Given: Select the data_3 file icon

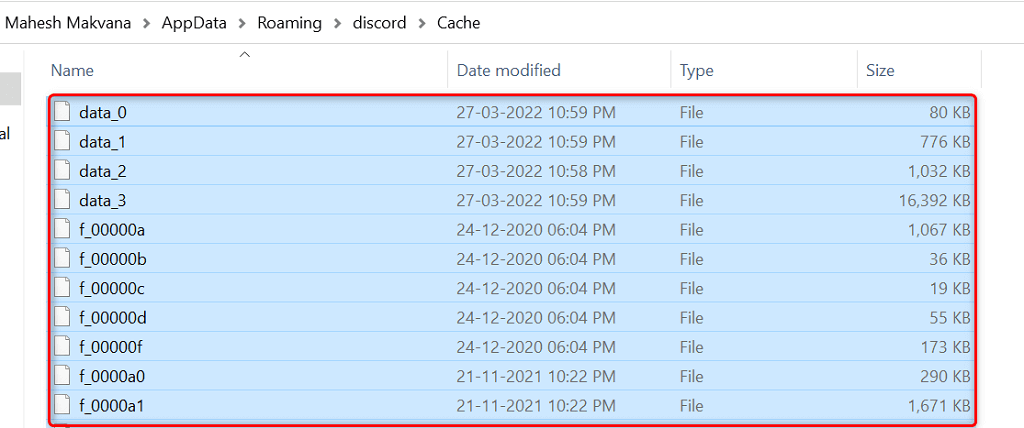Looking at the screenshot, I should pos(63,200).
